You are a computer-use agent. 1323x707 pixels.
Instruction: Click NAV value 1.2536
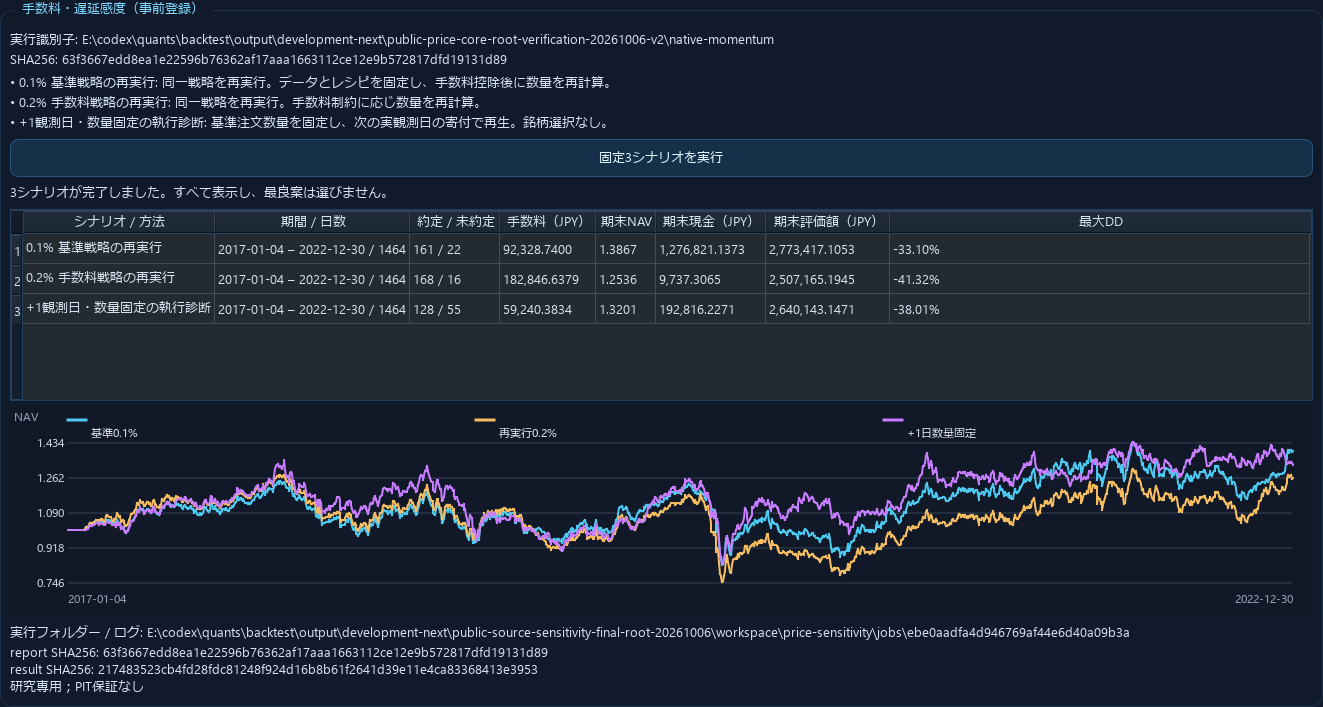click(x=625, y=279)
